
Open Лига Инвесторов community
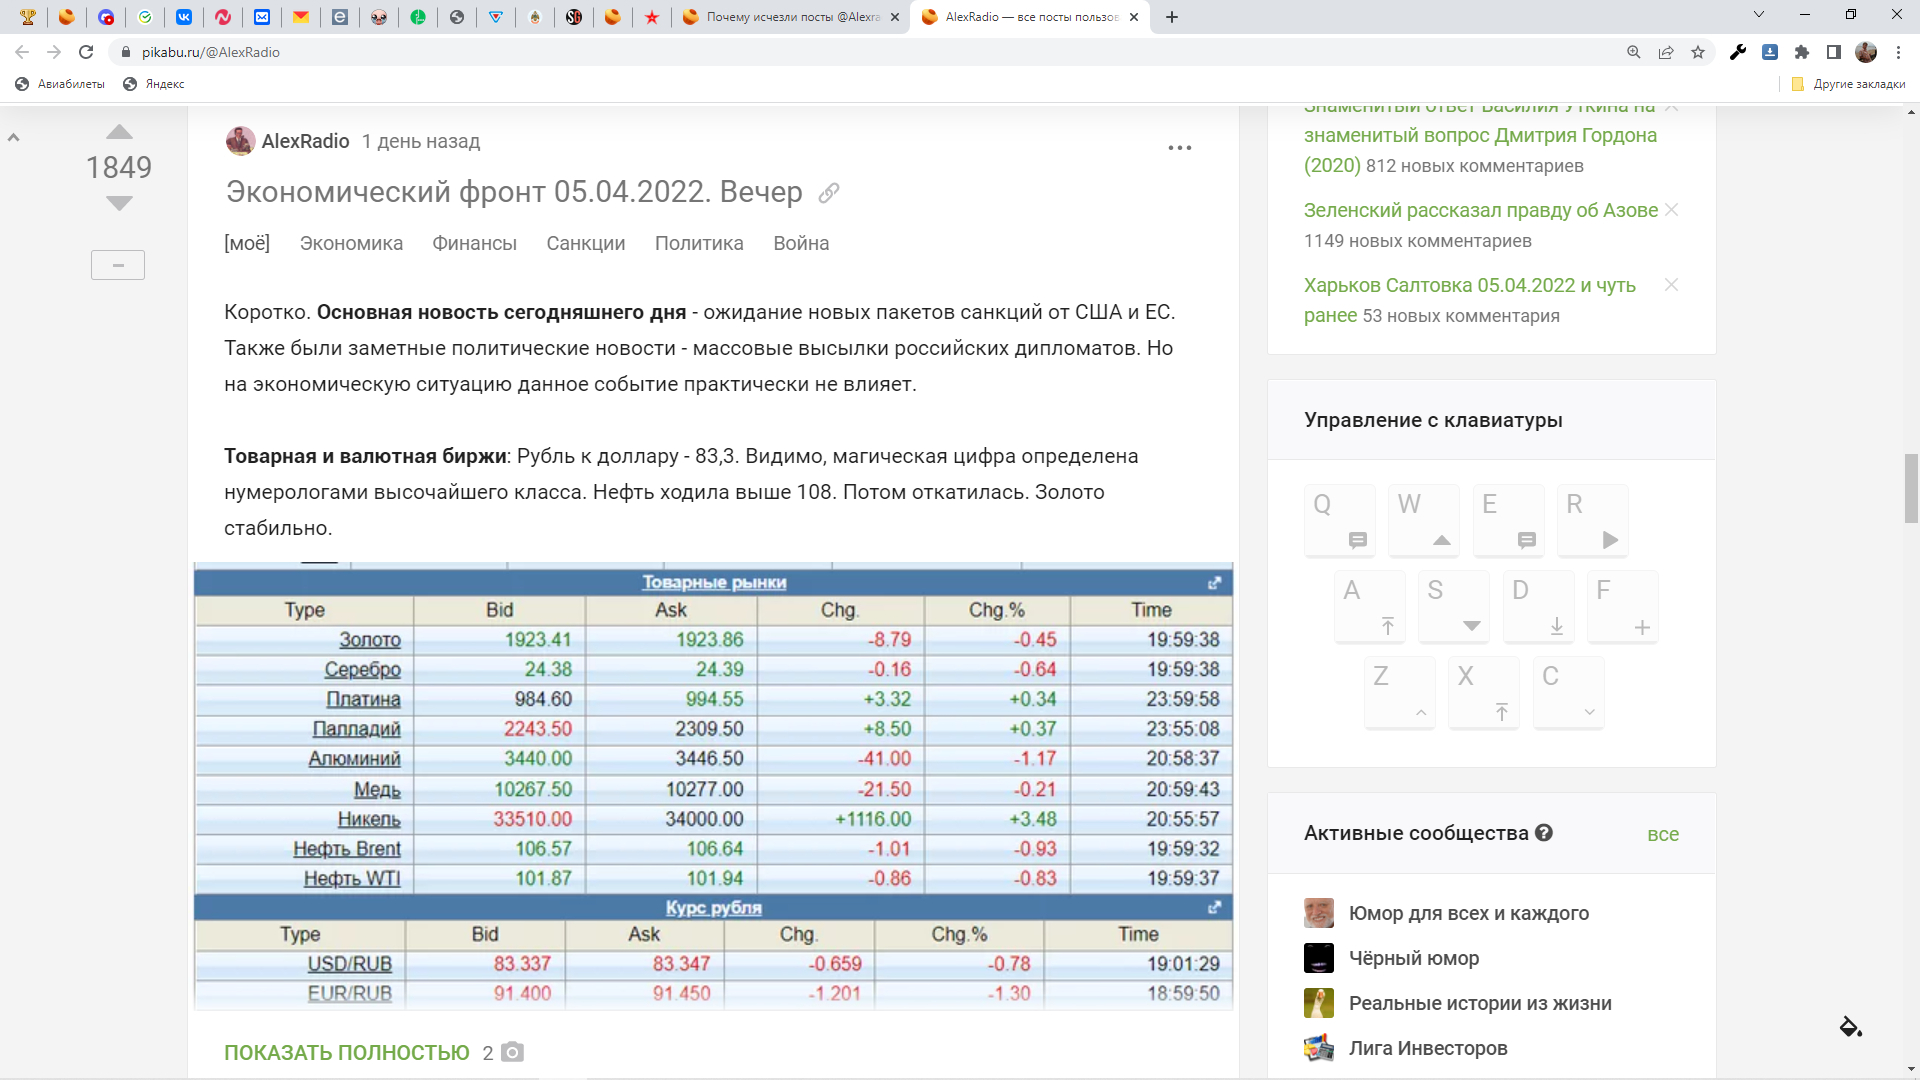(x=1427, y=1048)
